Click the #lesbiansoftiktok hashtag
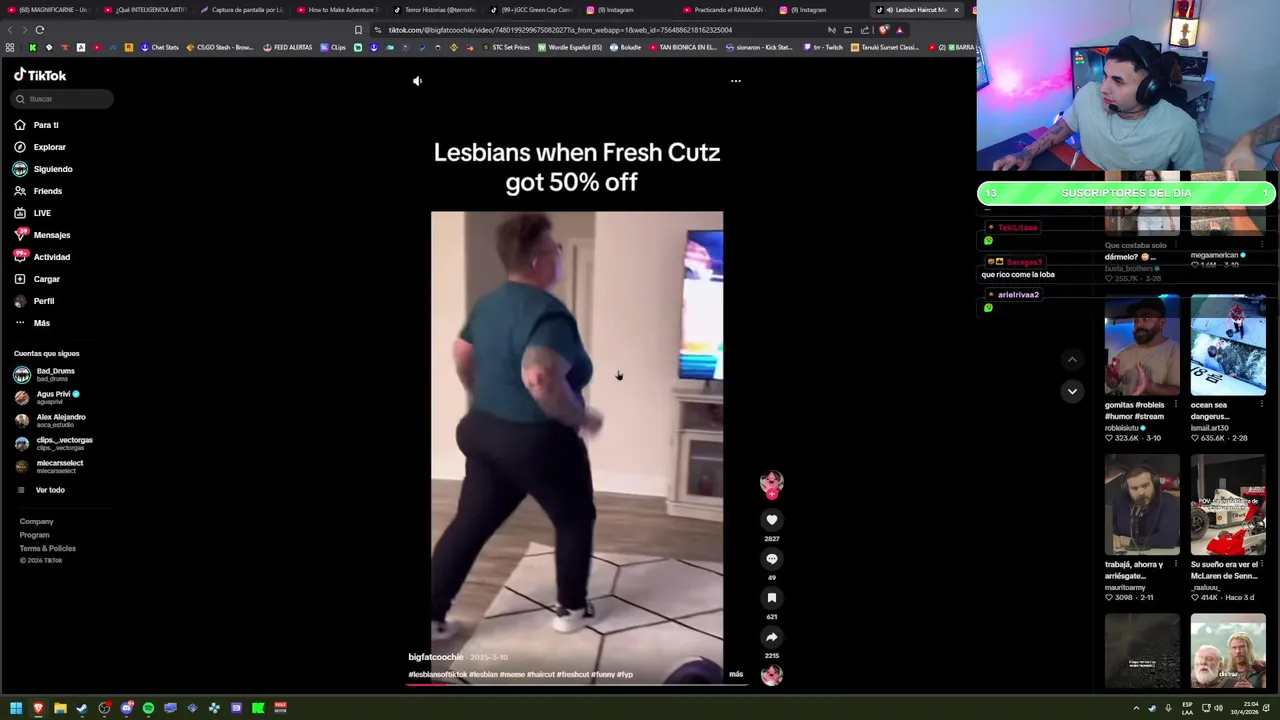Viewport: 1280px width, 720px height. coord(437,675)
